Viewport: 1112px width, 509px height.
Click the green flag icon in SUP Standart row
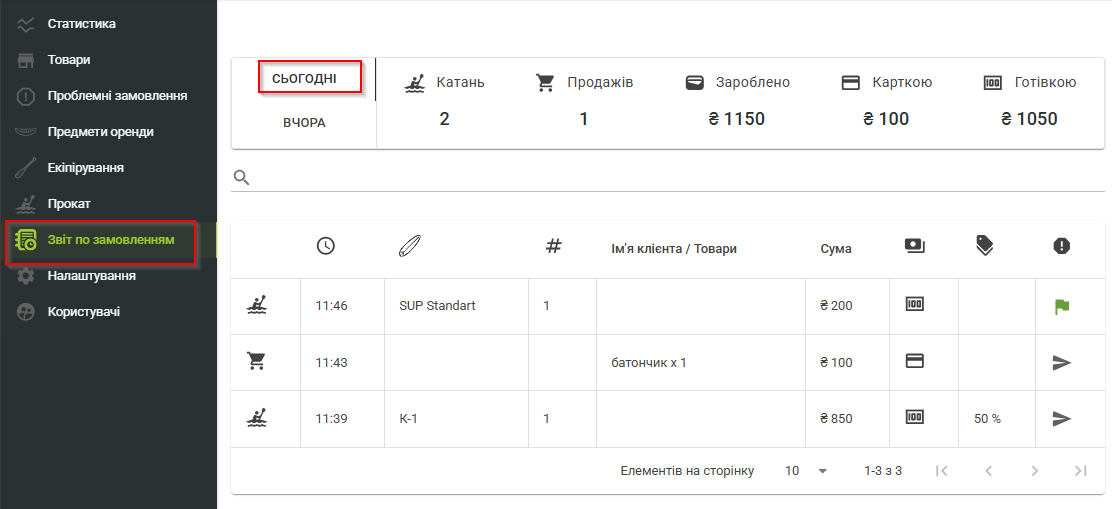point(1062,306)
